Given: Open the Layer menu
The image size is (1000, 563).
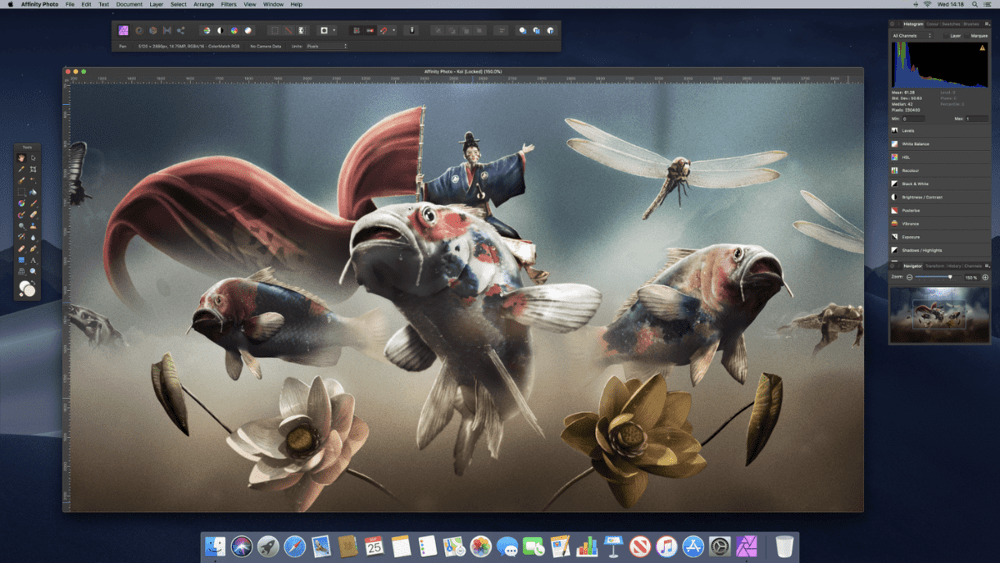Looking at the screenshot, I should (156, 4).
